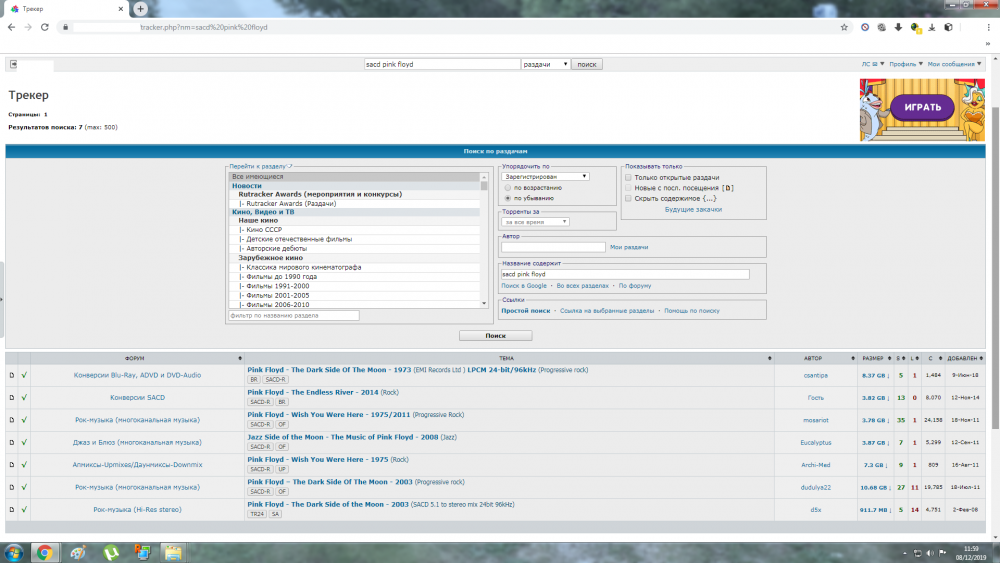The image size is (1000, 563).
Task: Open the black cube extension icon
Action: point(948,27)
